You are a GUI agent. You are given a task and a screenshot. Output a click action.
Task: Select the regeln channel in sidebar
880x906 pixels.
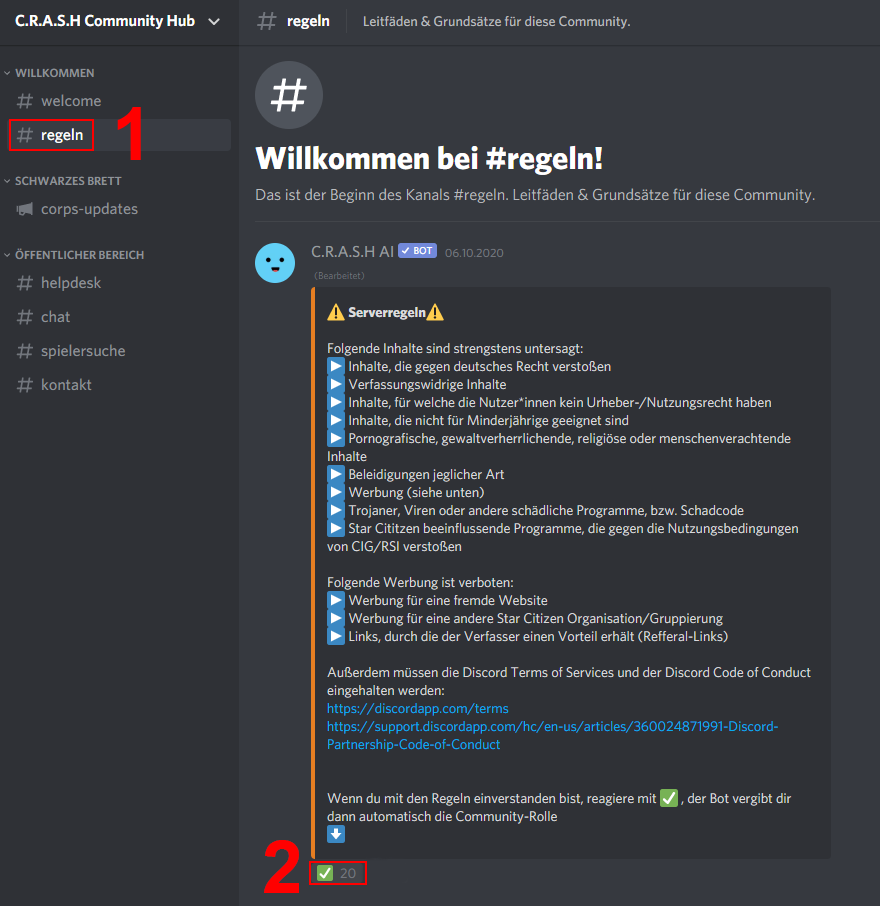click(x=119, y=135)
